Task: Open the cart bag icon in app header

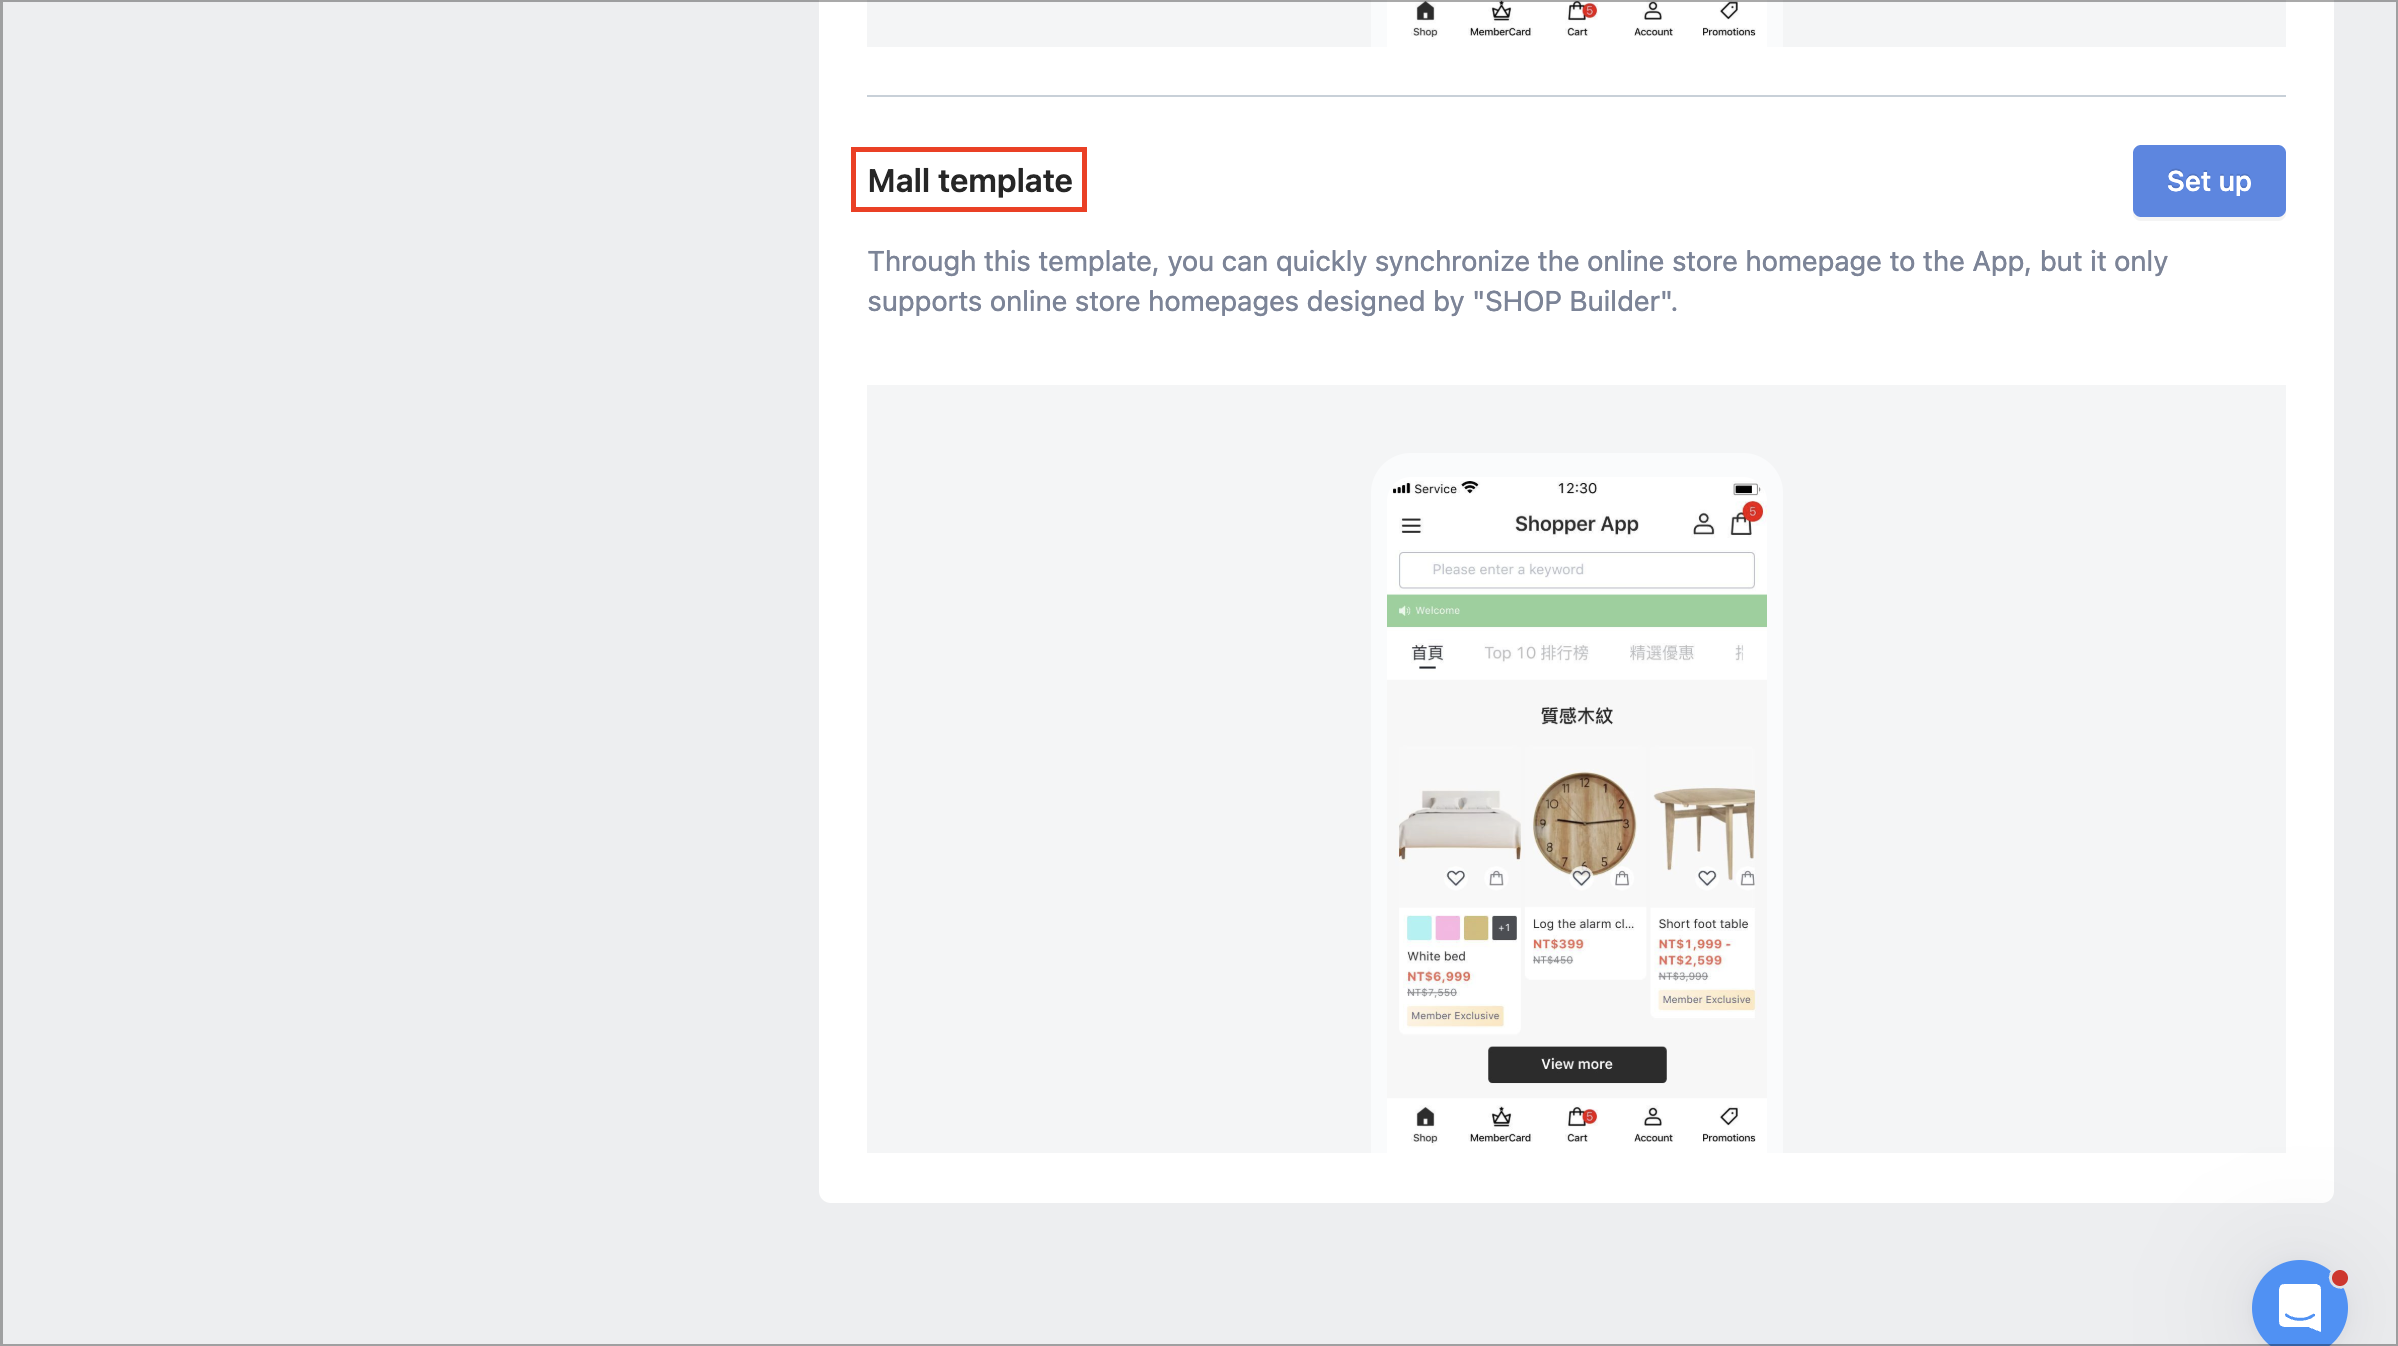Action: tap(1741, 523)
